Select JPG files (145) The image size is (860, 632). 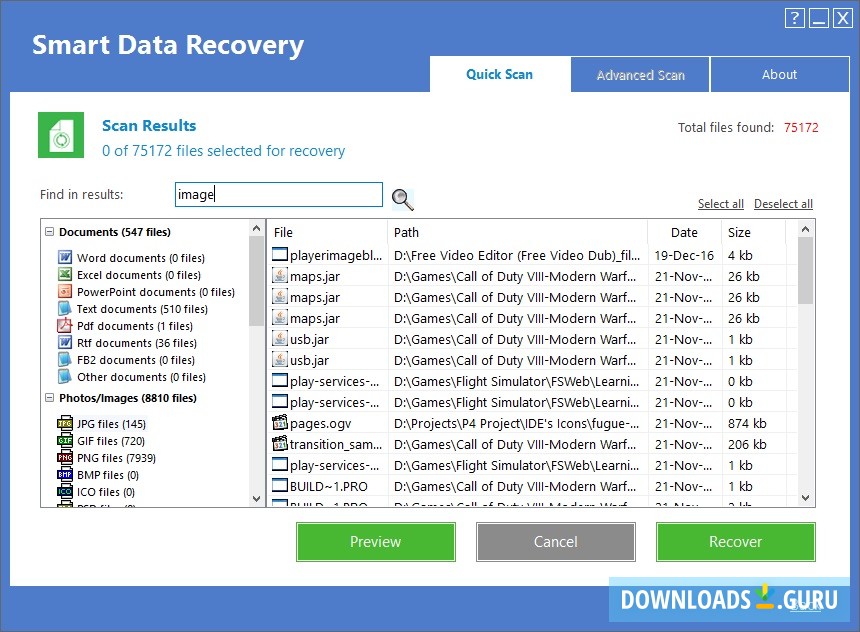point(111,424)
